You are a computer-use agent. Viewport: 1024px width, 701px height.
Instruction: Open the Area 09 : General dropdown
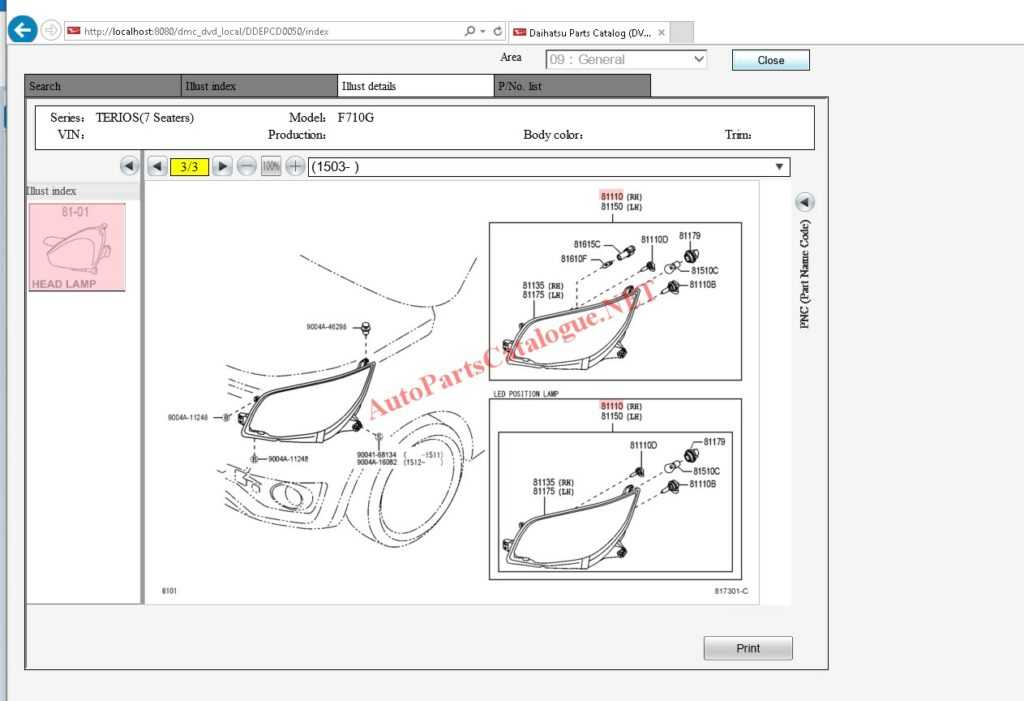point(626,60)
